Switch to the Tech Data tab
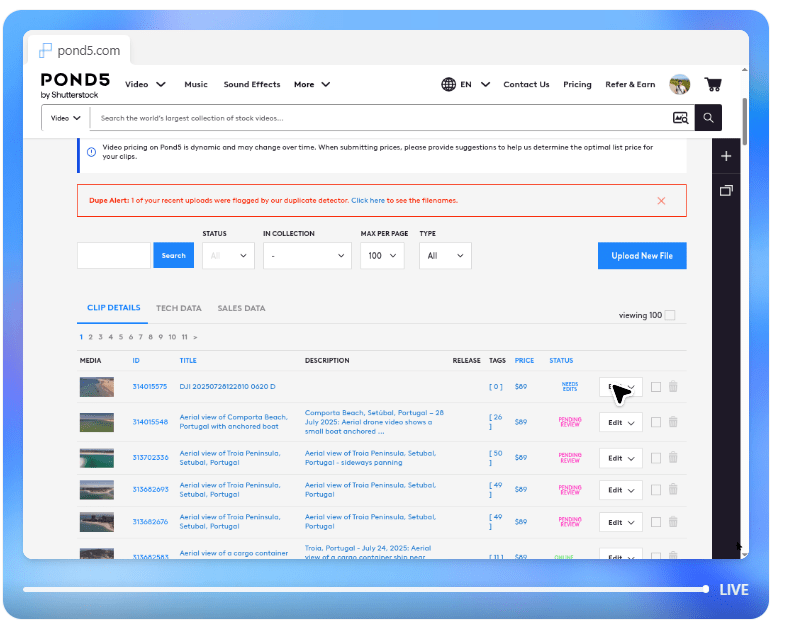Viewport: 786px width, 621px height. point(178,309)
